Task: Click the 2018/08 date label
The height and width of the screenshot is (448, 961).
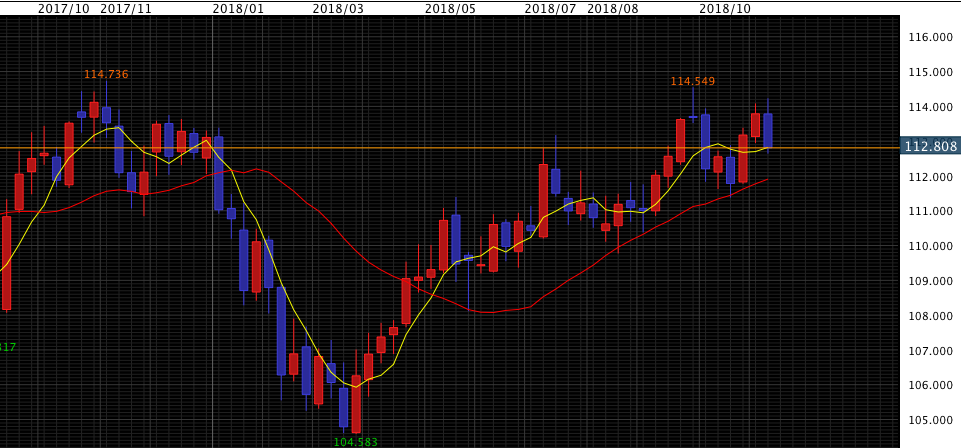Action: [613, 9]
